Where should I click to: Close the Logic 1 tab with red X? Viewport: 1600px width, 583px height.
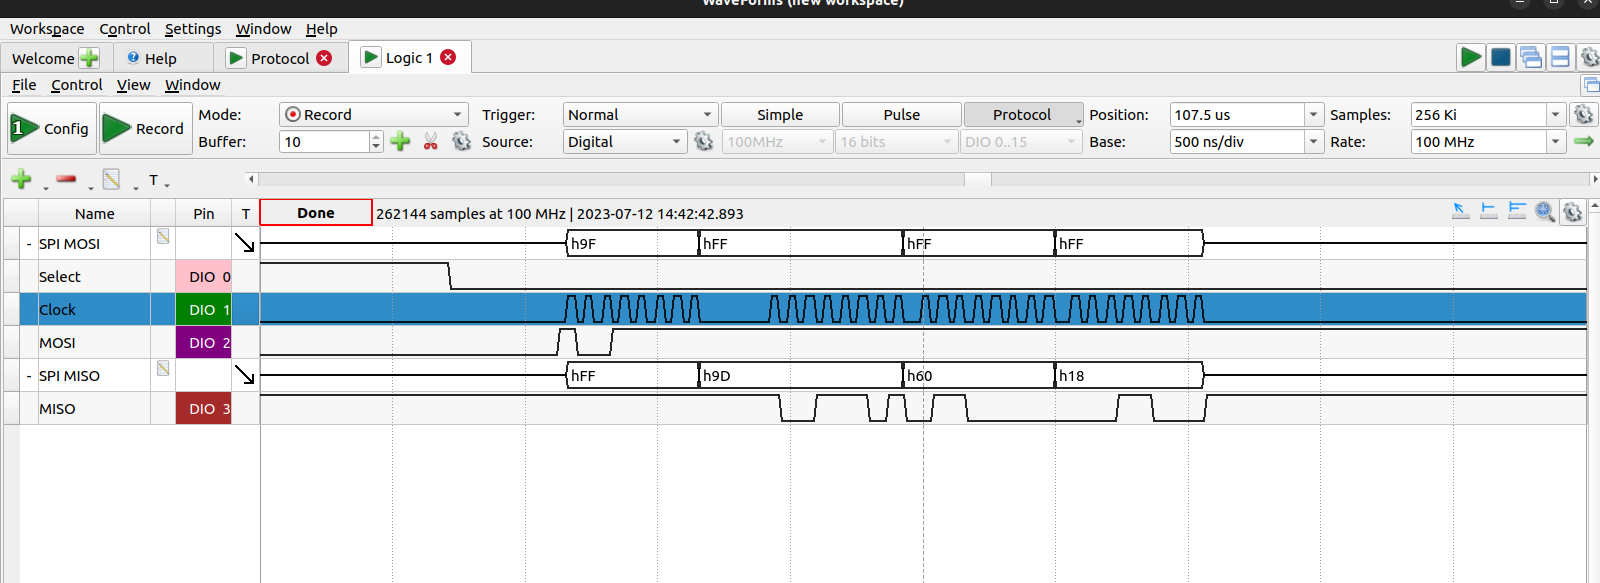(448, 57)
